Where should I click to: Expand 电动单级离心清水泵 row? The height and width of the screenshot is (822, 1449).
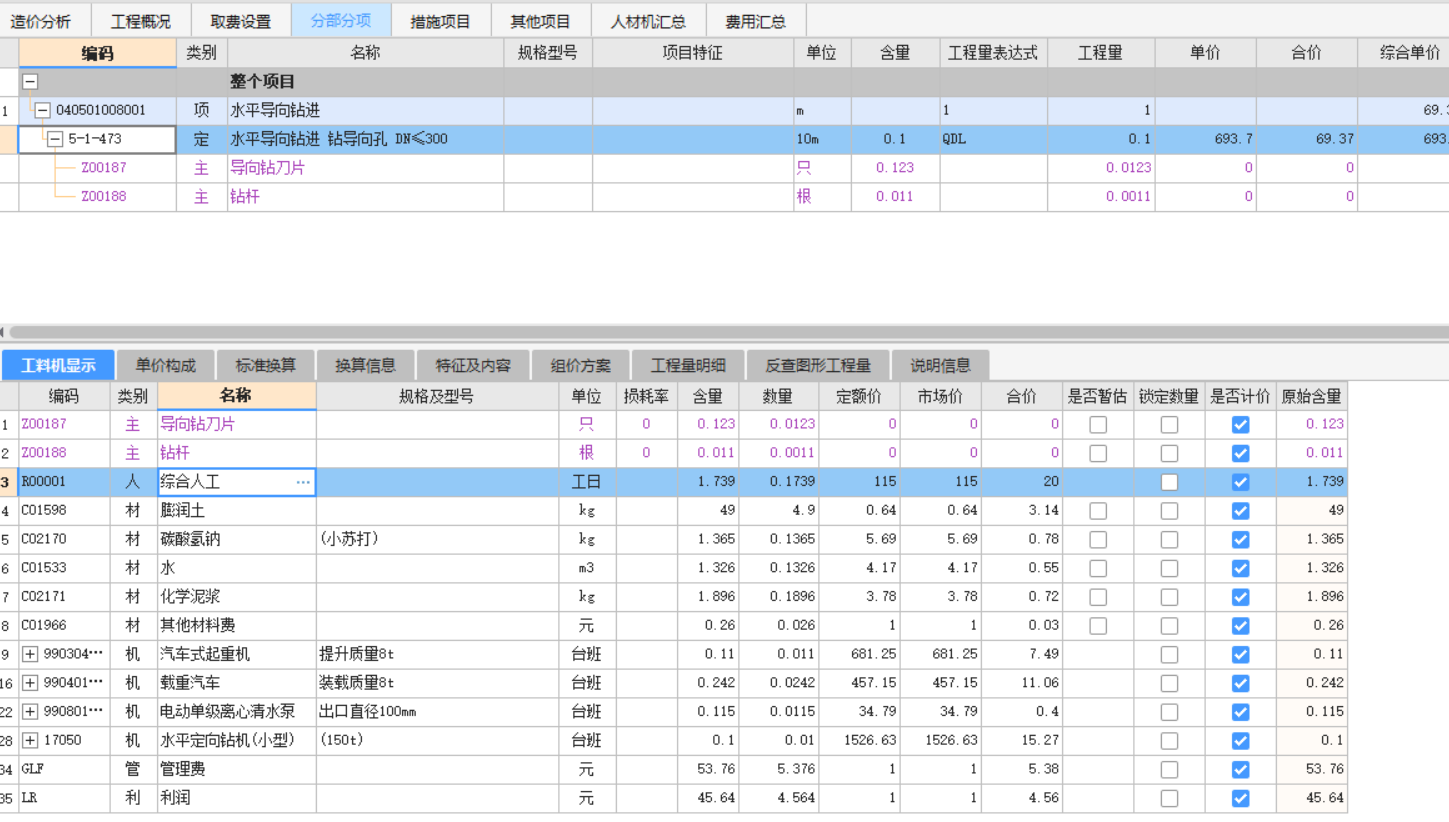(30, 712)
